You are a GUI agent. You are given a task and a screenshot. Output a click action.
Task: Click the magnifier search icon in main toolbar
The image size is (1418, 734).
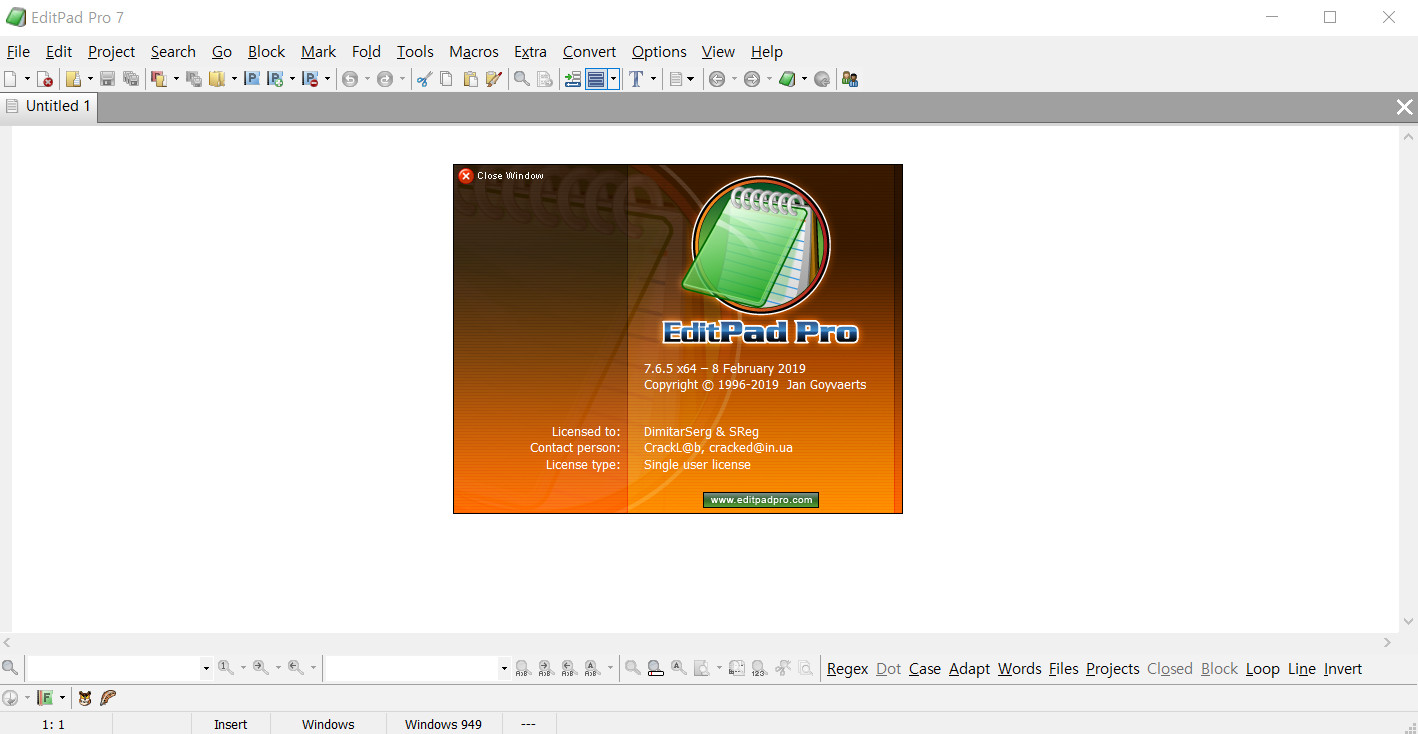(x=522, y=79)
